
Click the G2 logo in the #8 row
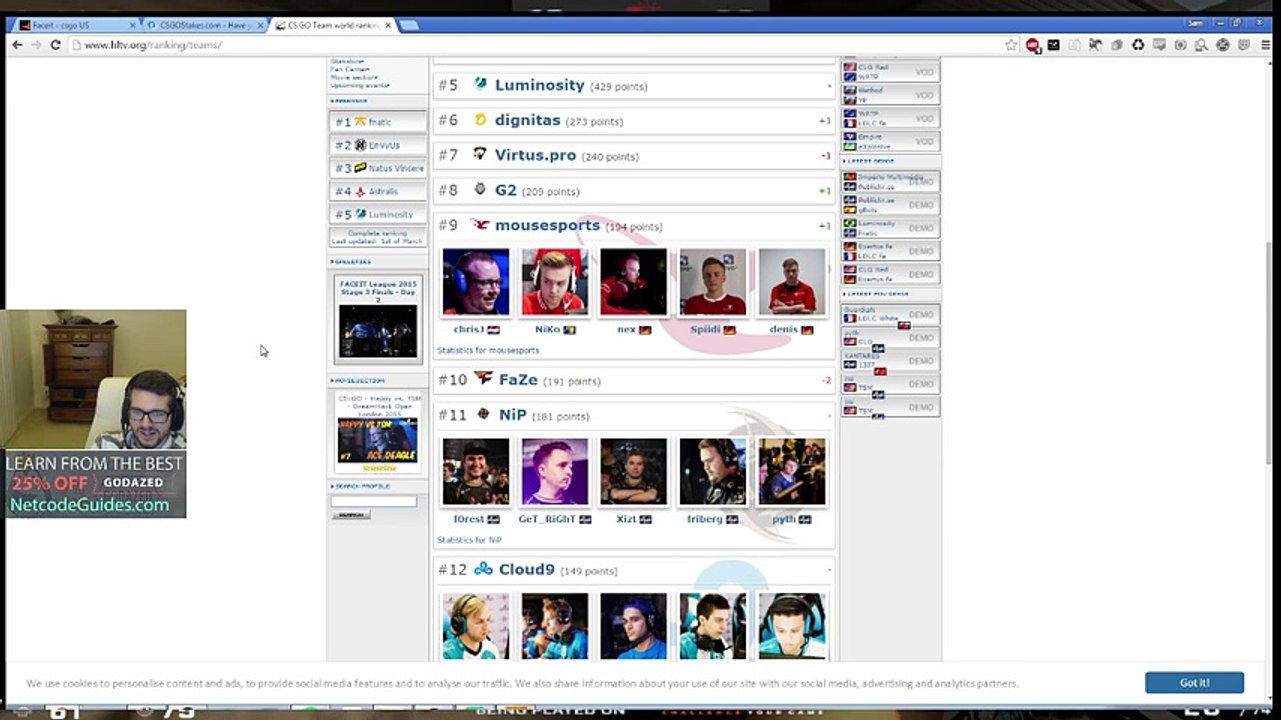[480, 190]
